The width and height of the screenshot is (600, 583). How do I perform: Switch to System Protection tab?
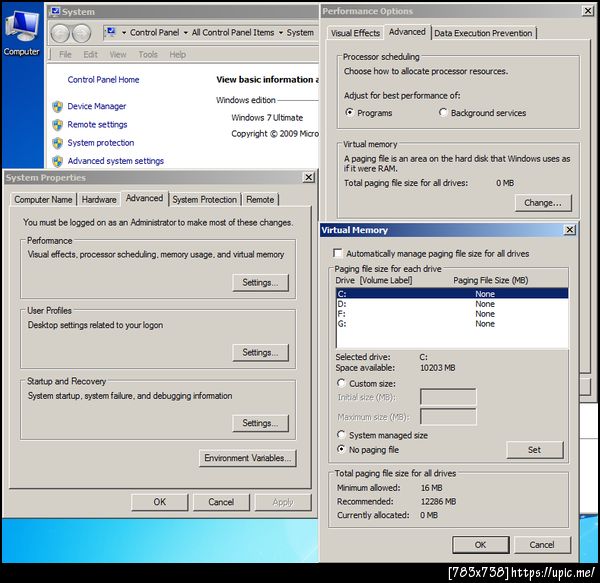(x=204, y=199)
